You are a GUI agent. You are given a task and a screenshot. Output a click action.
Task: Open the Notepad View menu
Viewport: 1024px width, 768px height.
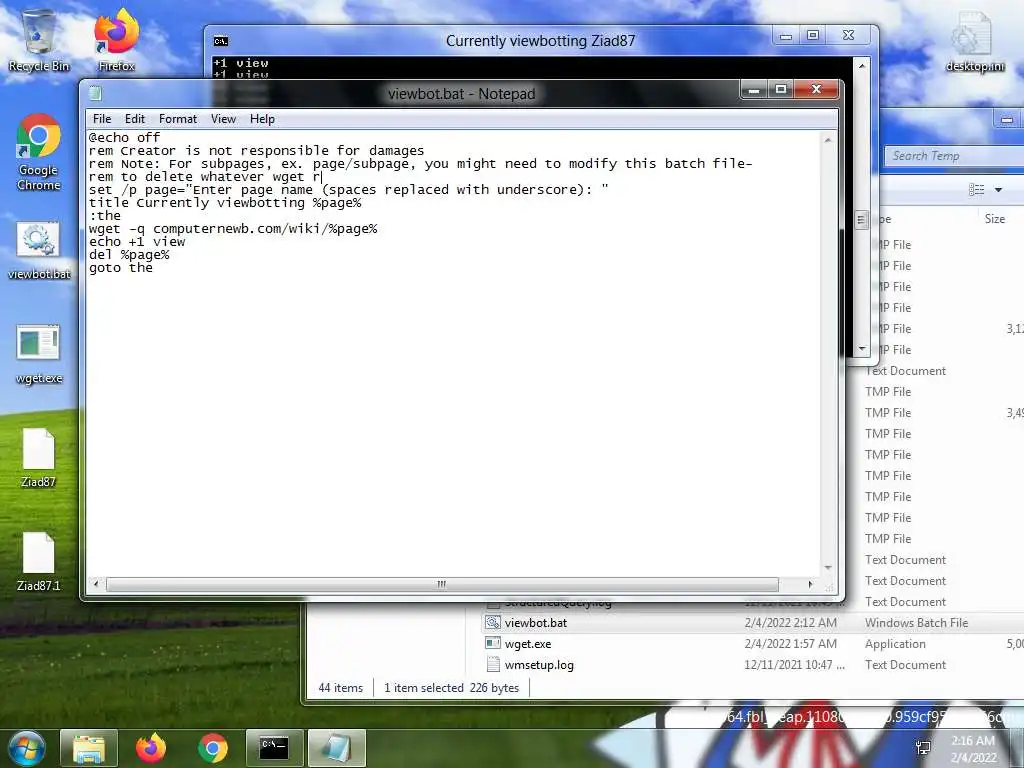point(223,119)
